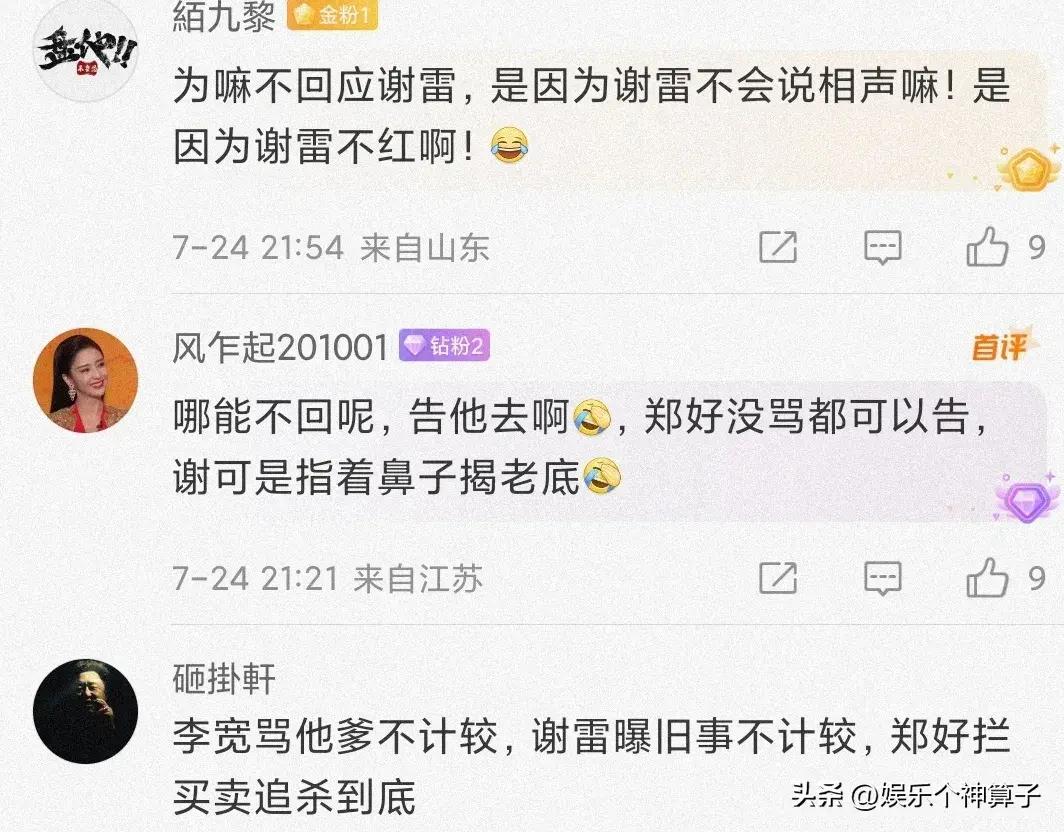This screenshot has height=832, width=1064.
Task: Tap the 金粉1 badge
Action: coord(331,15)
